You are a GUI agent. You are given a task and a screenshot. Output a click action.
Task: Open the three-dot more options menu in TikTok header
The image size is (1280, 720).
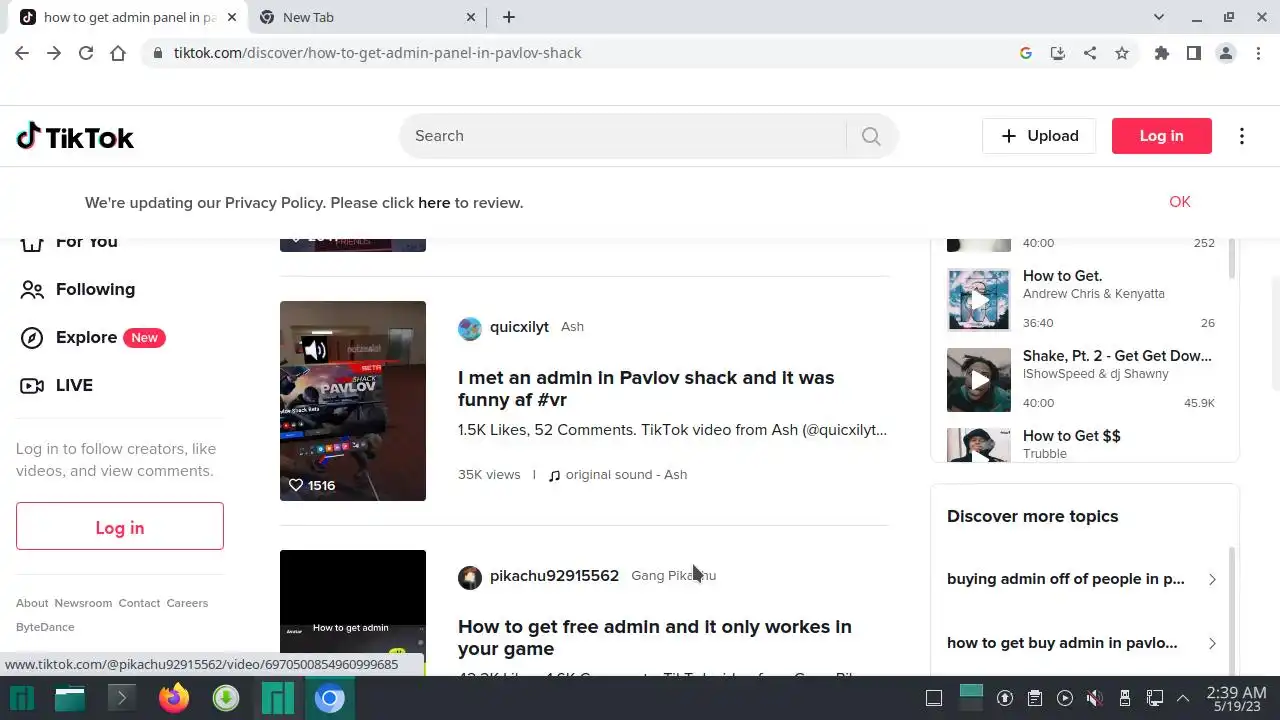coord(1242,136)
